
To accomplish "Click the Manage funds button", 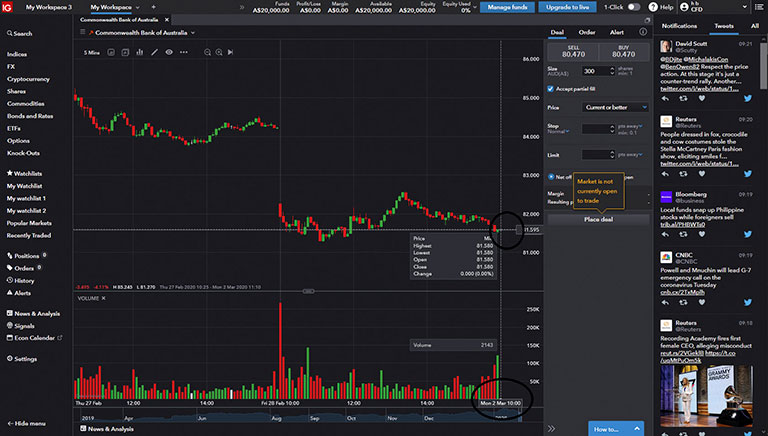I will click(507, 7).
